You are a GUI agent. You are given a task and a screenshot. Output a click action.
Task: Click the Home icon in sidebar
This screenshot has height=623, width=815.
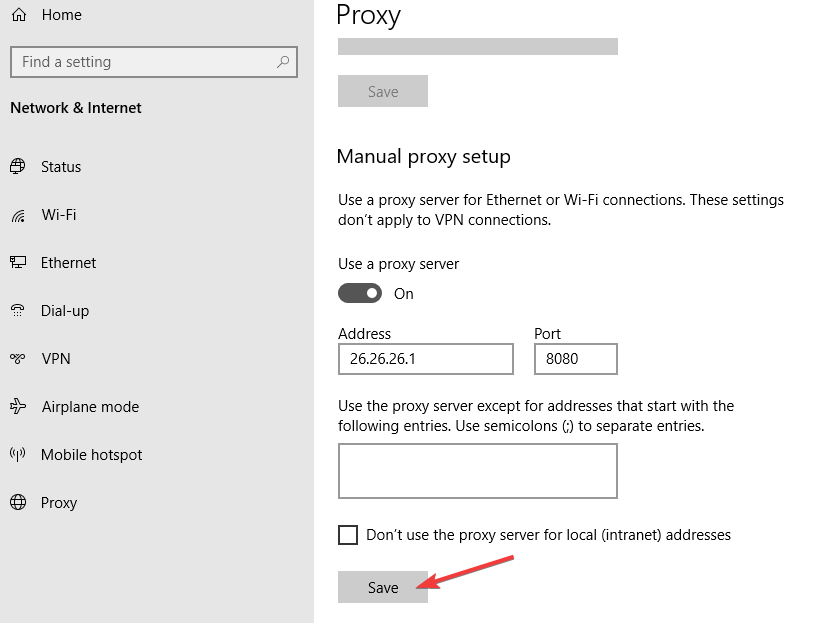19,15
